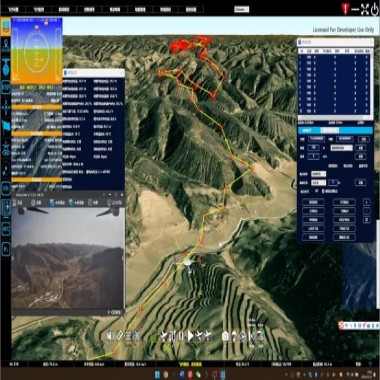Toggle the fullscreen expand arrows icon

365,9
